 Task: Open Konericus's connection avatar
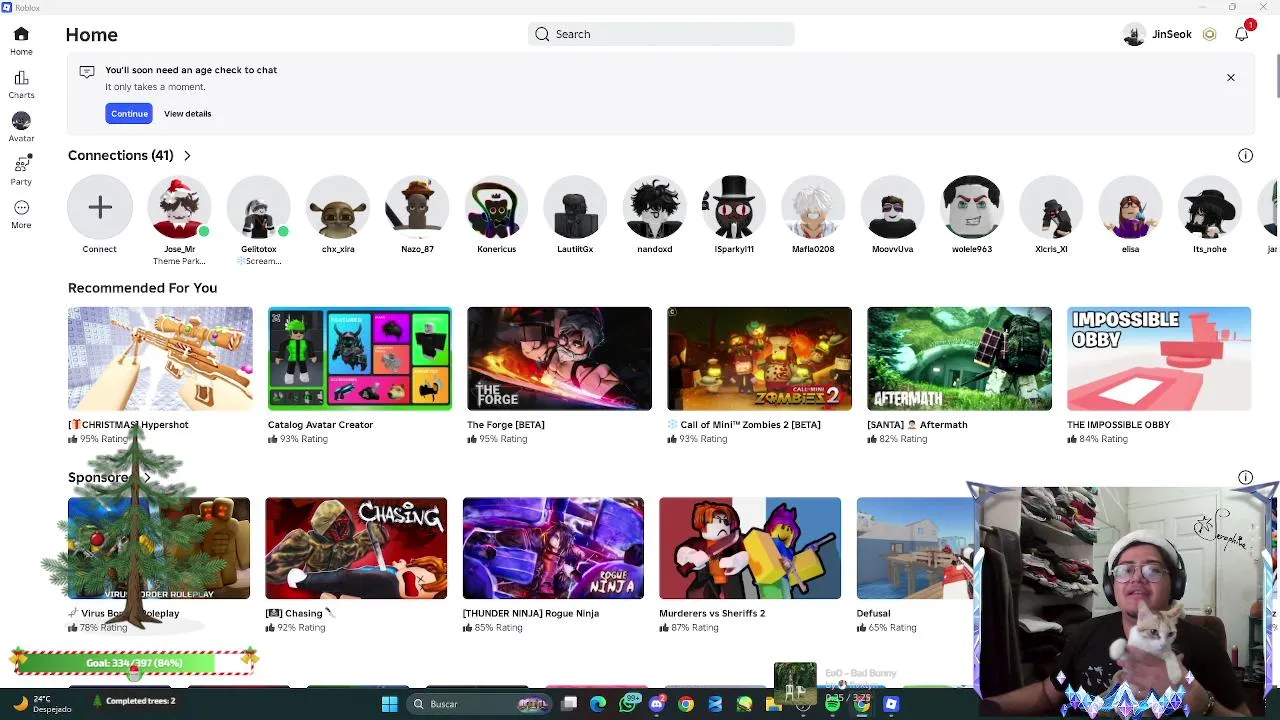click(496, 207)
